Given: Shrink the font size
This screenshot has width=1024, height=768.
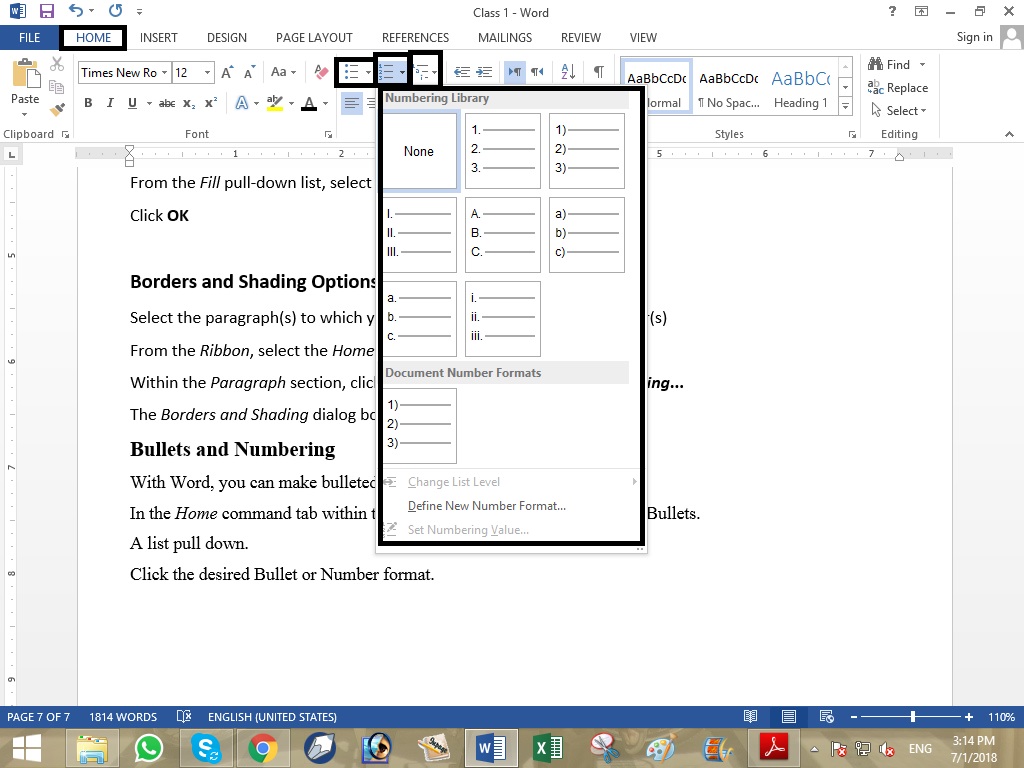Looking at the screenshot, I should (249, 72).
